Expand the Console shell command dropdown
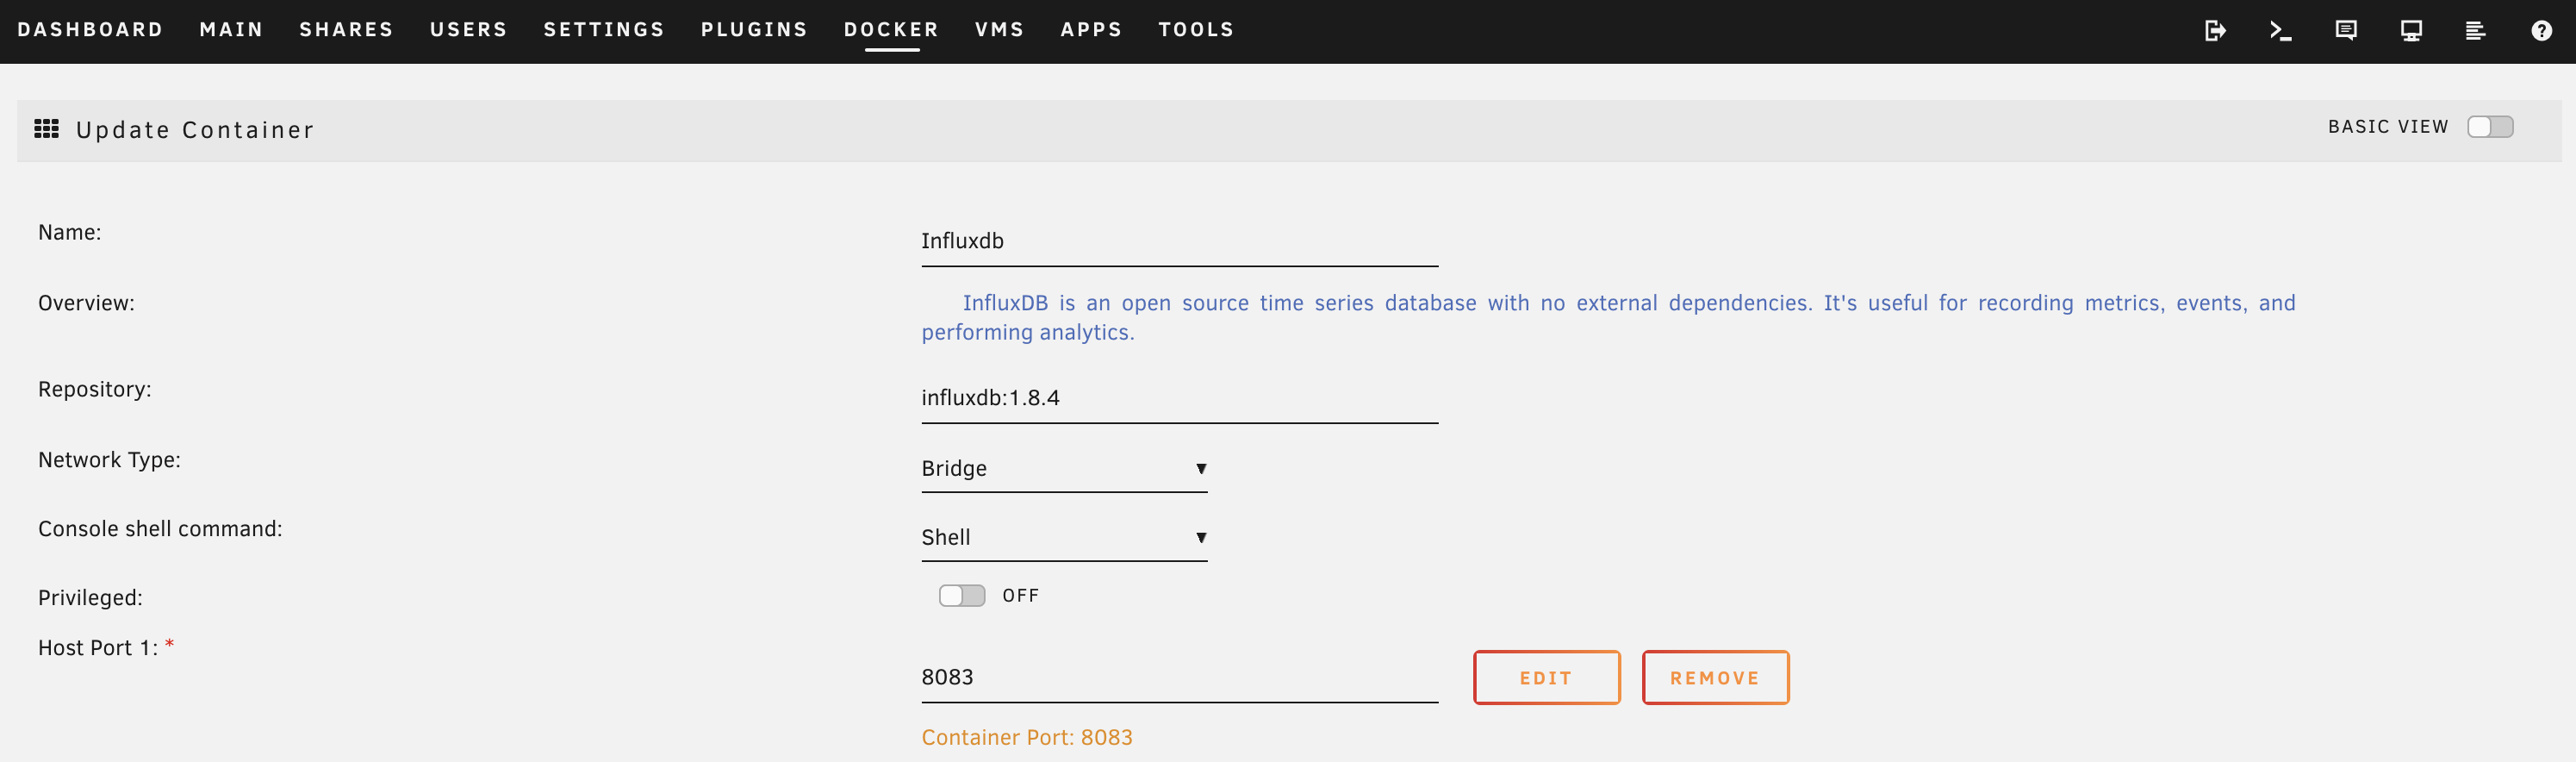2576x762 pixels. 1063,537
